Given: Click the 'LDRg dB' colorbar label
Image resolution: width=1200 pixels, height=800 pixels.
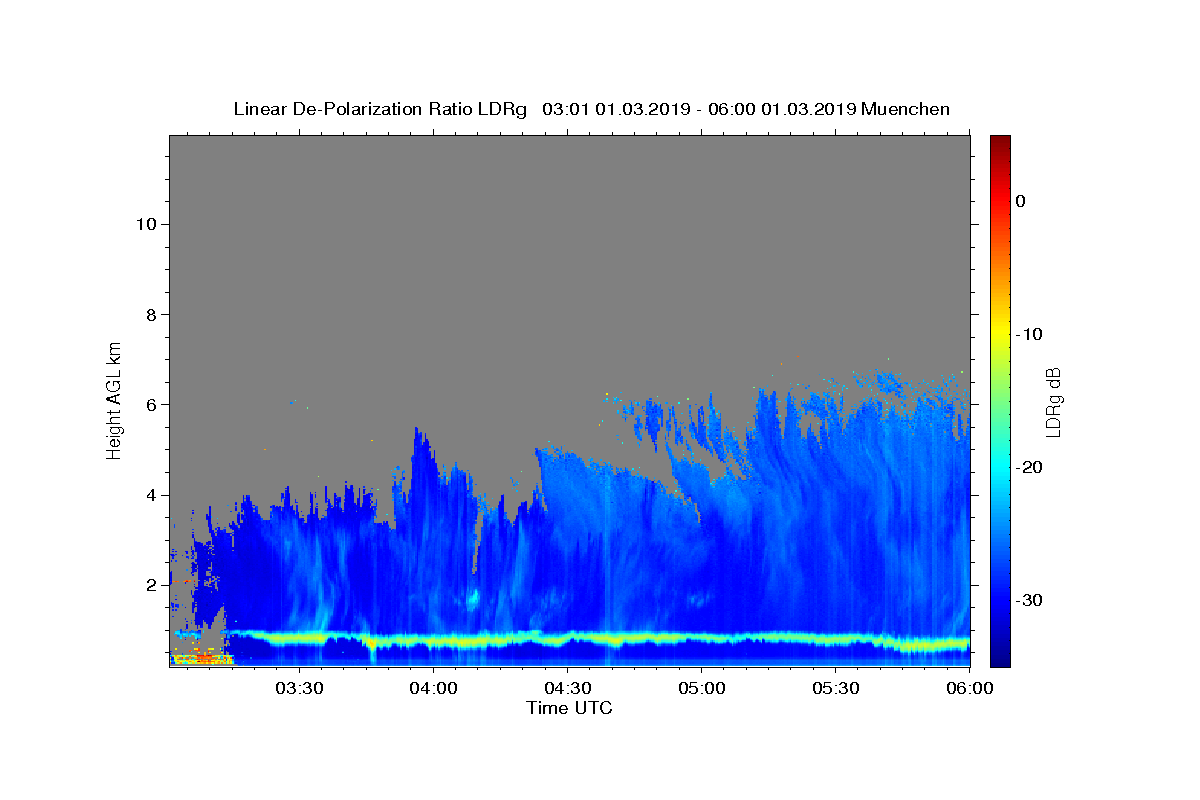Looking at the screenshot, I should point(1052,402).
